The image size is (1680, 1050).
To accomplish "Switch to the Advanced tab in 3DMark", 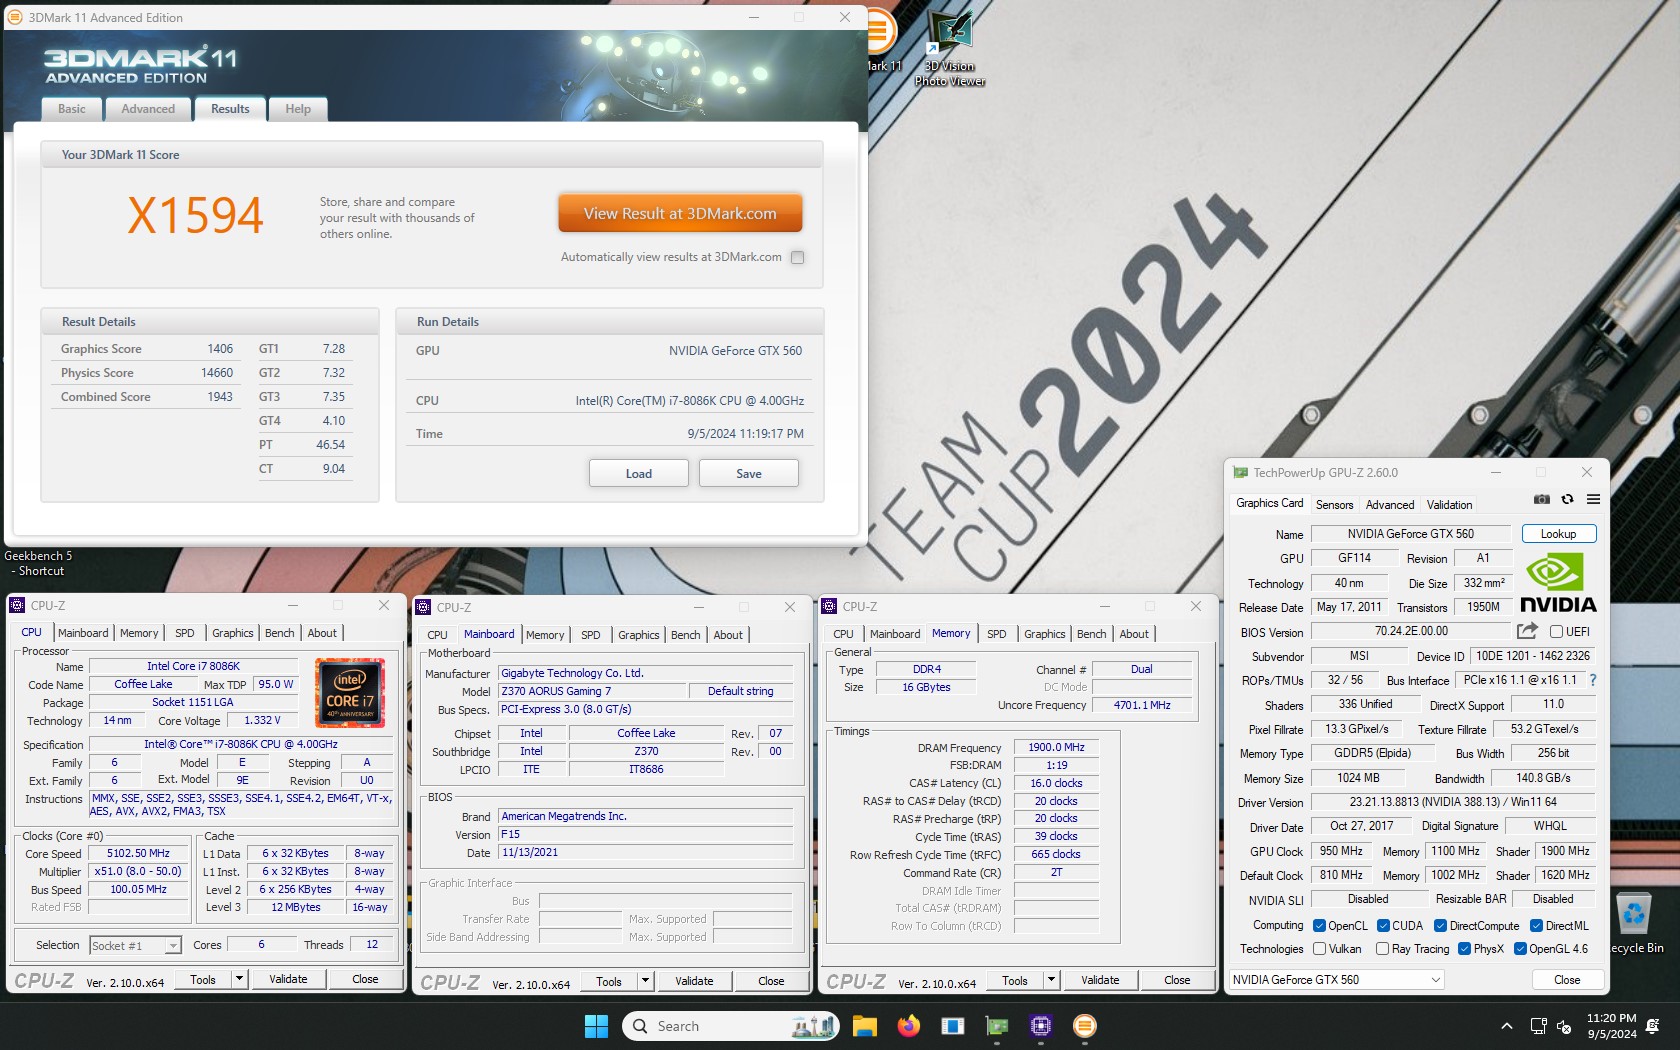I will (x=148, y=109).
